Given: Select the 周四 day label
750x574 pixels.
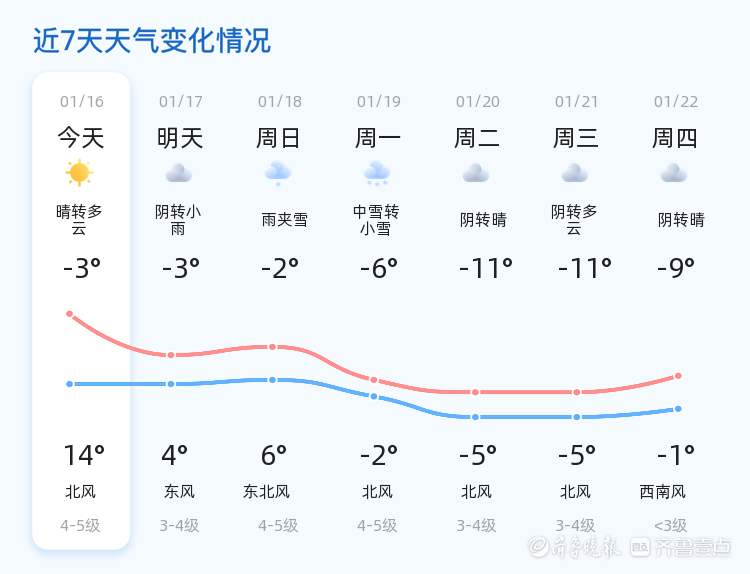Looking at the screenshot, I should [675, 138].
